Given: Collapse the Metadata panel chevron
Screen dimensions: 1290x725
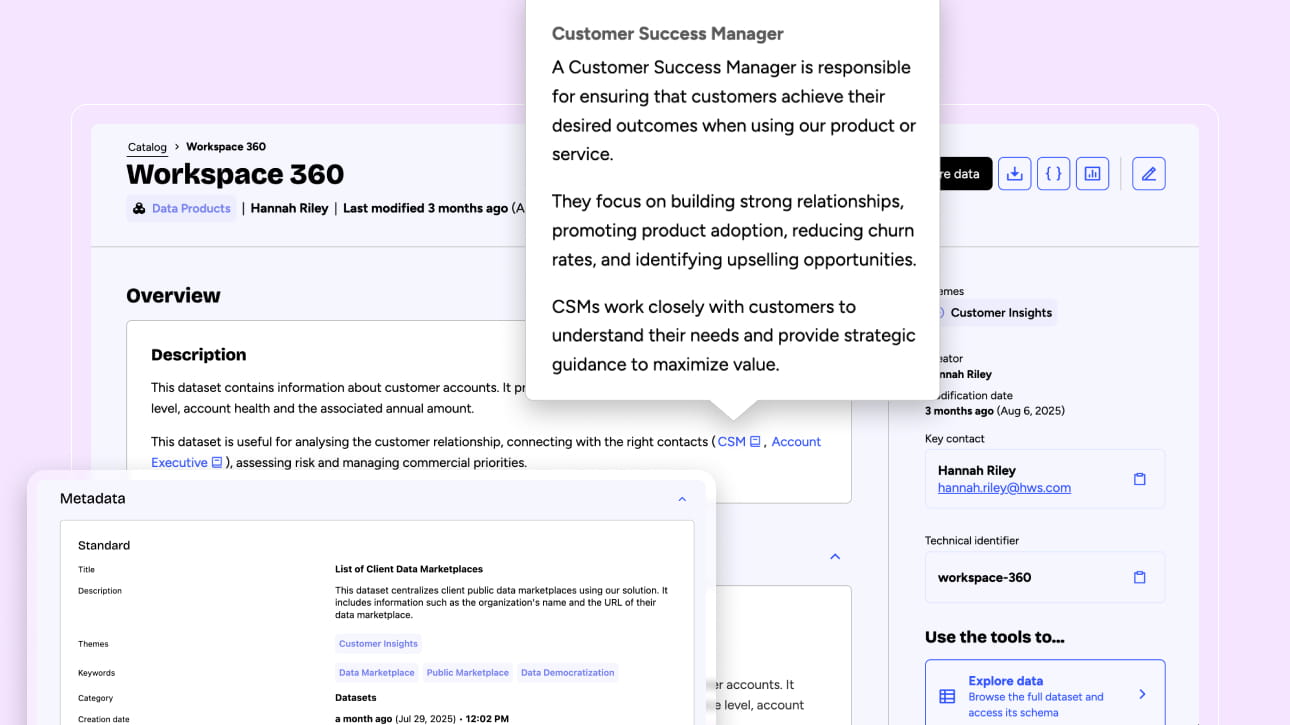Looking at the screenshot, I should (x=682, y=498).
